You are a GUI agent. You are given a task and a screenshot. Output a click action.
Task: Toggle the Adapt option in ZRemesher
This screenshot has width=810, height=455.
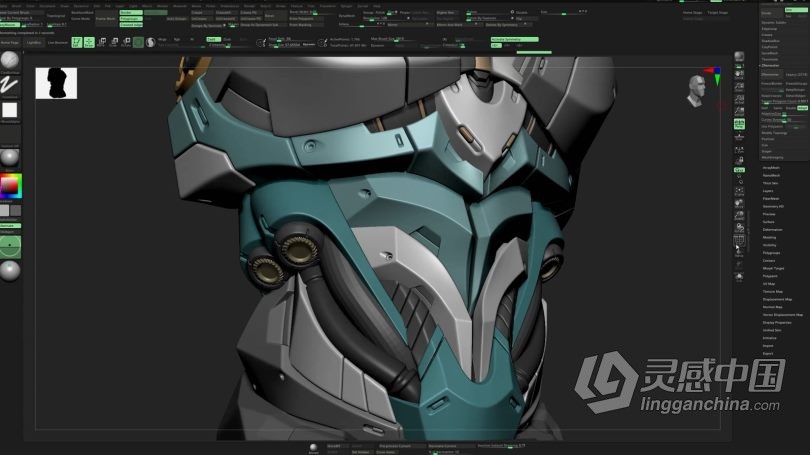tap(802, 108)
